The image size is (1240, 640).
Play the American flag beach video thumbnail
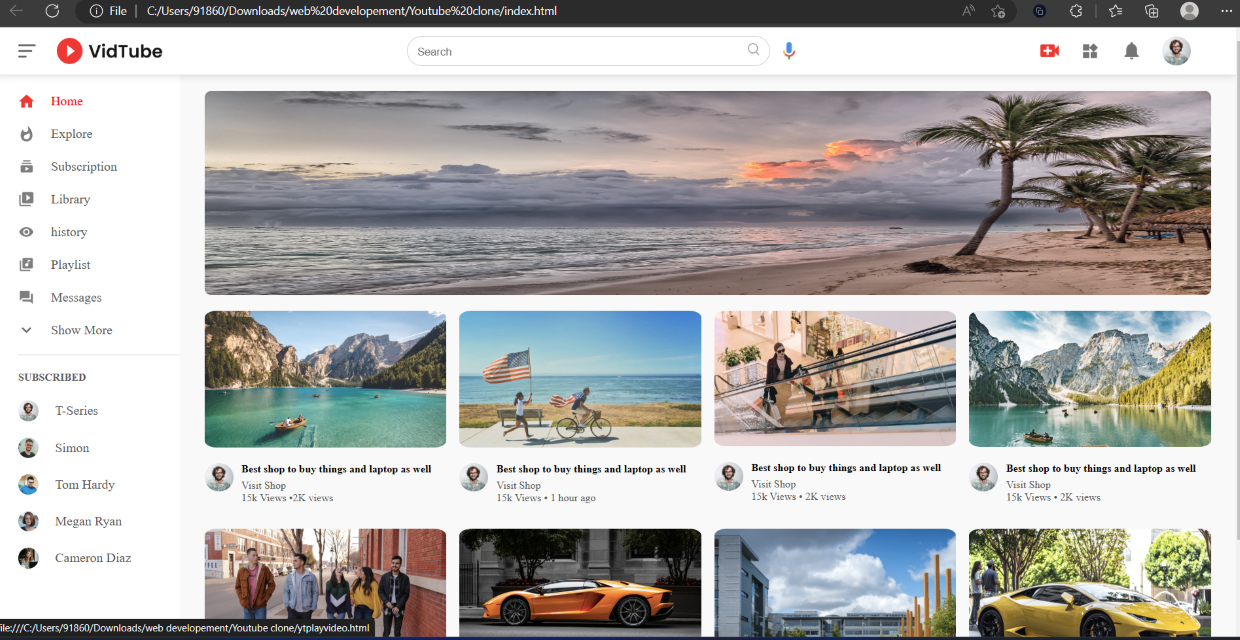coord(580,378)
